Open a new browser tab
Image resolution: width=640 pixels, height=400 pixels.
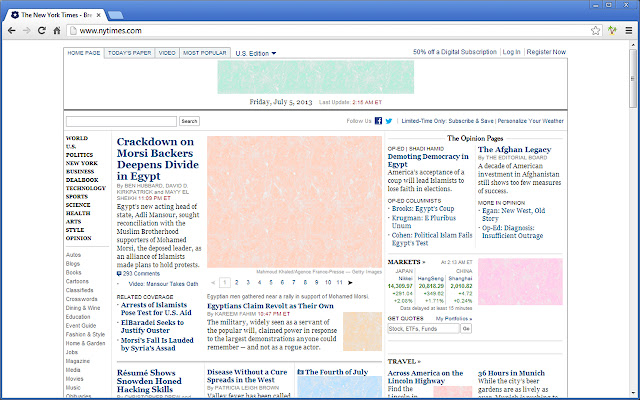click(116, 15)
